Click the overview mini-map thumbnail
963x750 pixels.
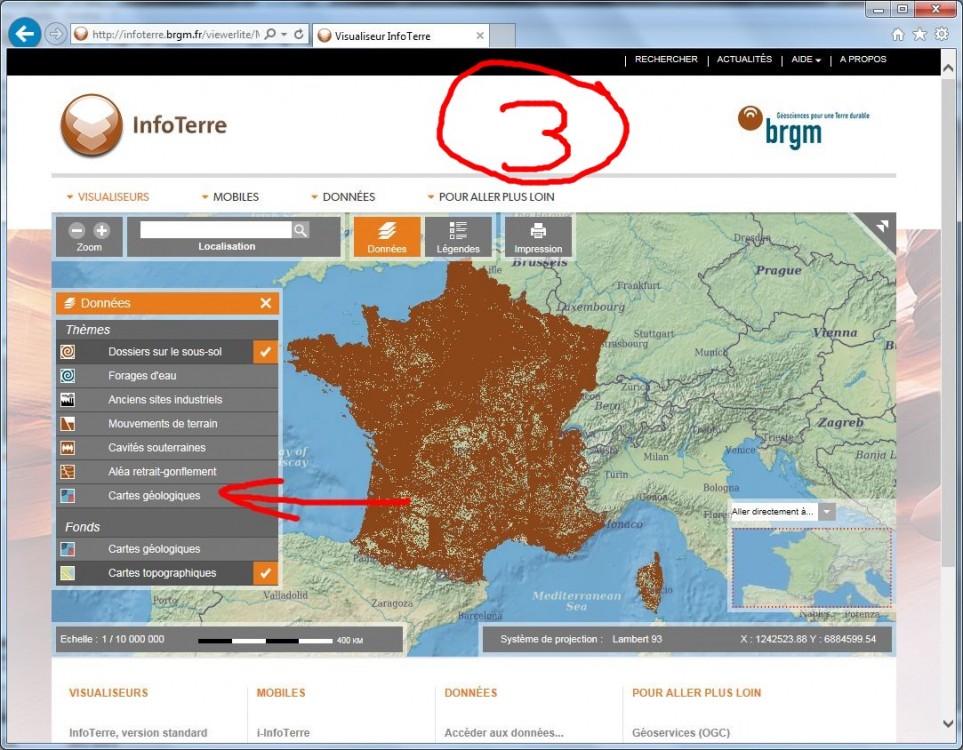tap(811, 567)
